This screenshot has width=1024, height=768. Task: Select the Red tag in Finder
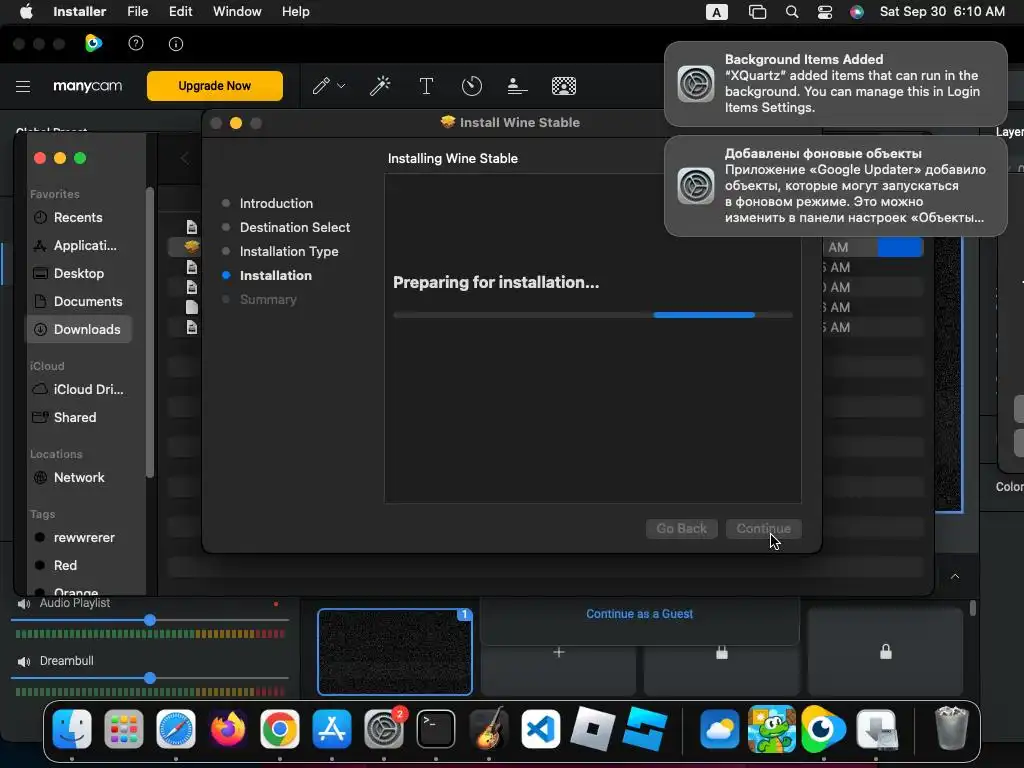click(x=78, y=566)
